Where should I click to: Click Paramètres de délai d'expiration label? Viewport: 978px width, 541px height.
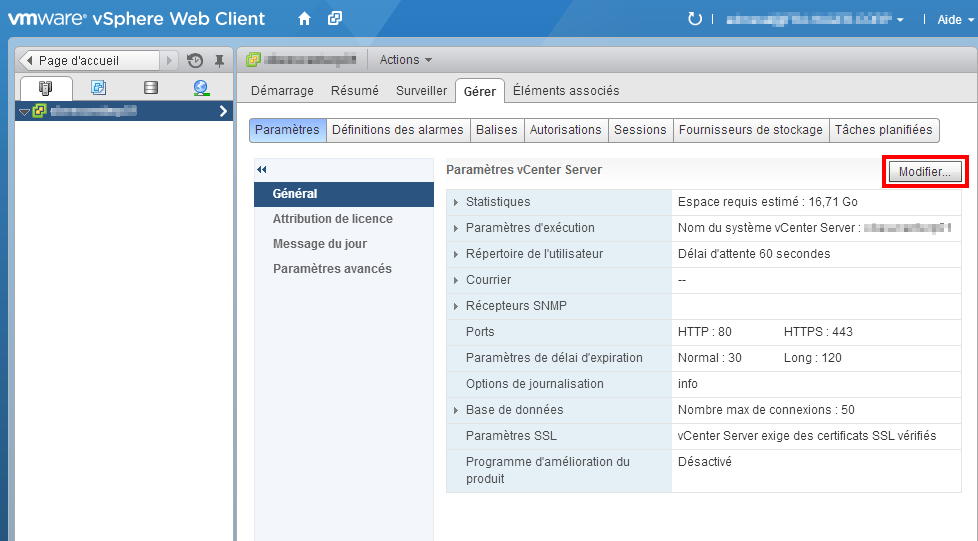(x=554, y=358)
